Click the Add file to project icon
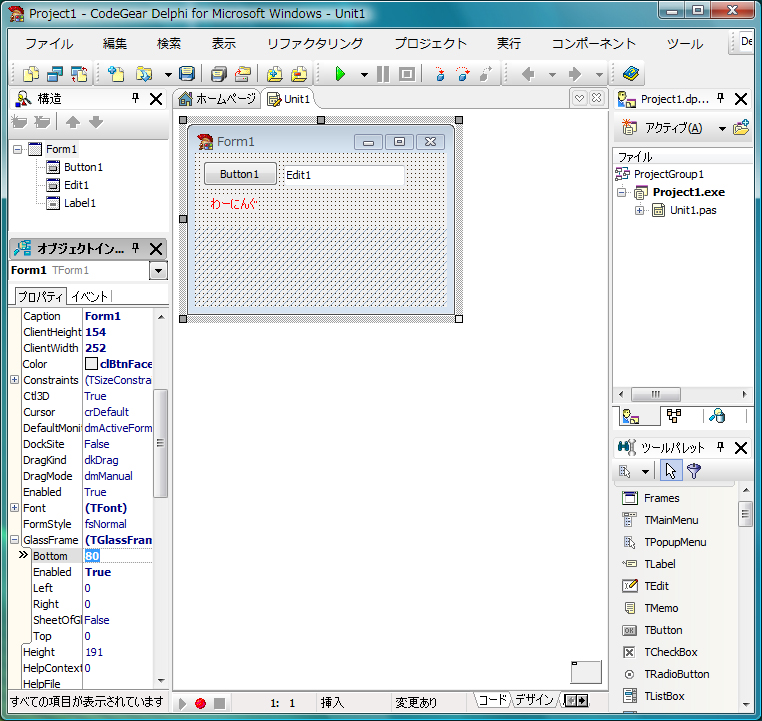This screenshot has width=762, height=721. 275,74
